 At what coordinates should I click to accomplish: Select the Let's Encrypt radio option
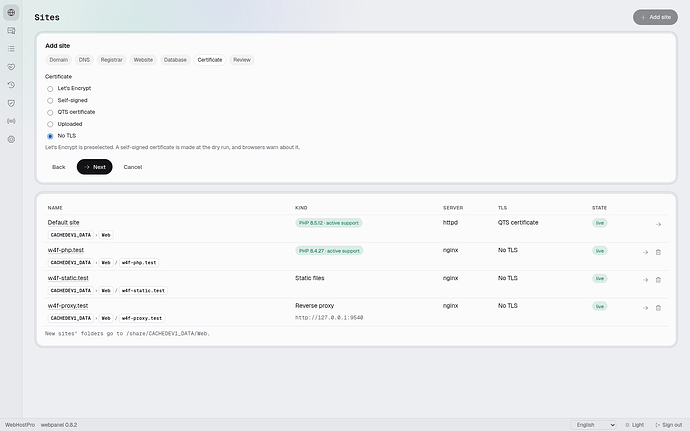pos(50,89)
